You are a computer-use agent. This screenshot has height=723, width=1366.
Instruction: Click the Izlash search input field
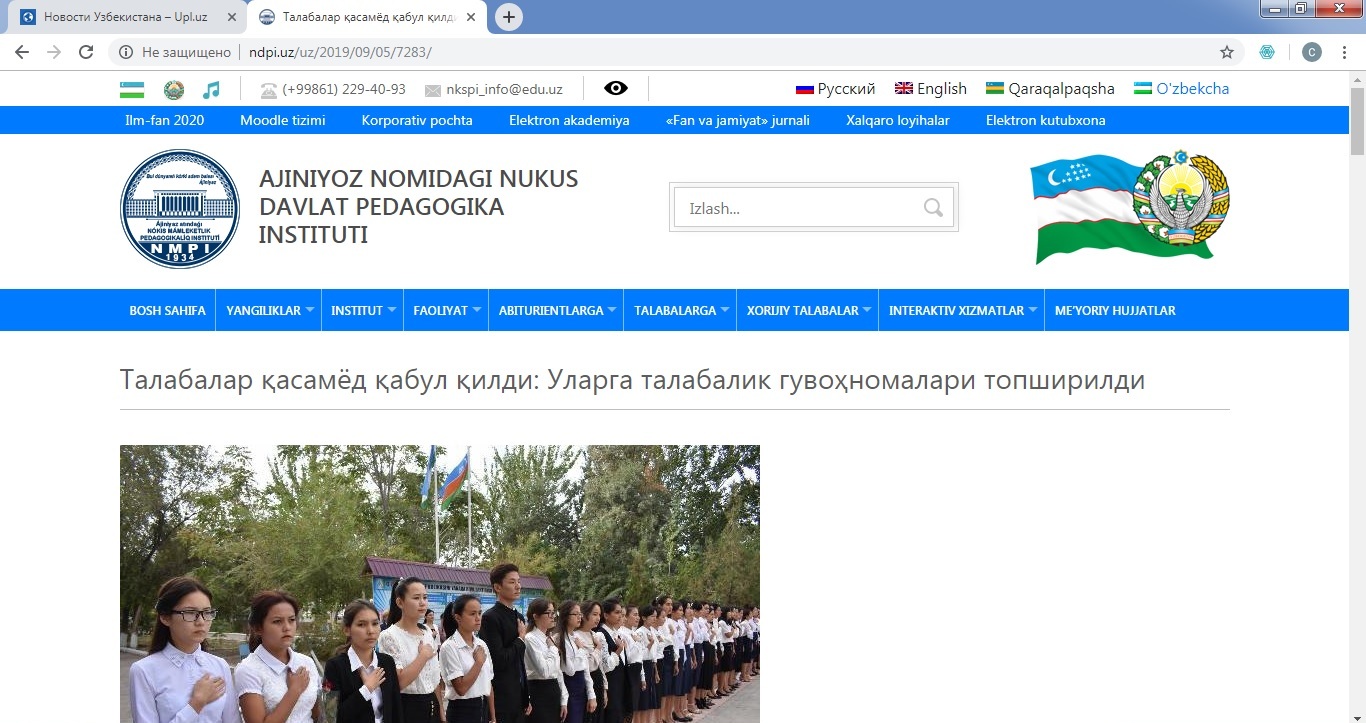(795, 208)
